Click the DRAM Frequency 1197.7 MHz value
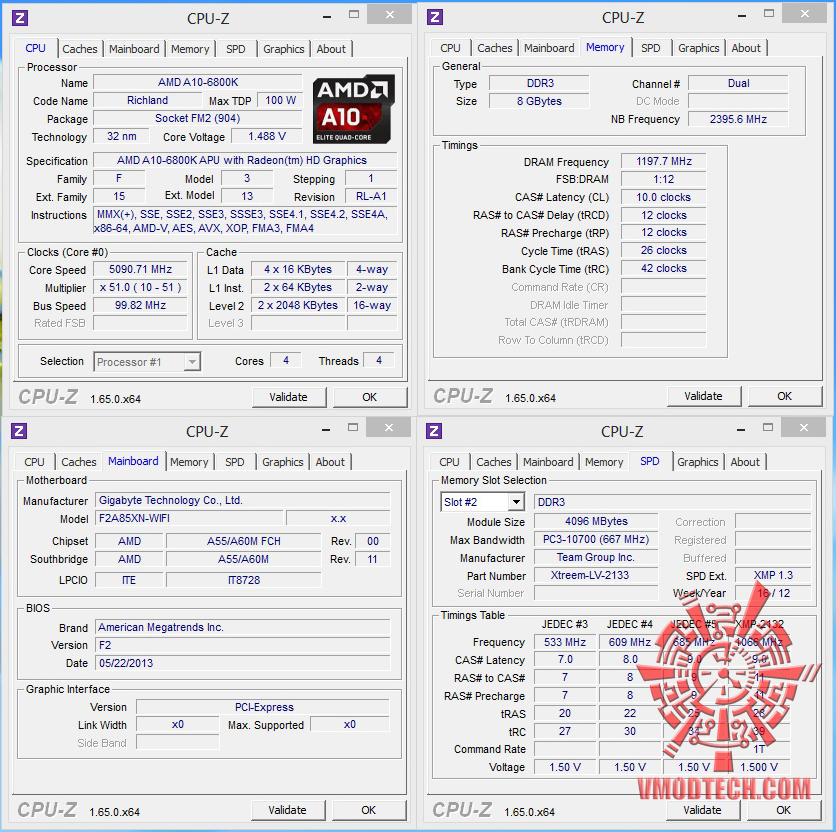Screen dimensions: 836x832 click(x=664, y=162)
